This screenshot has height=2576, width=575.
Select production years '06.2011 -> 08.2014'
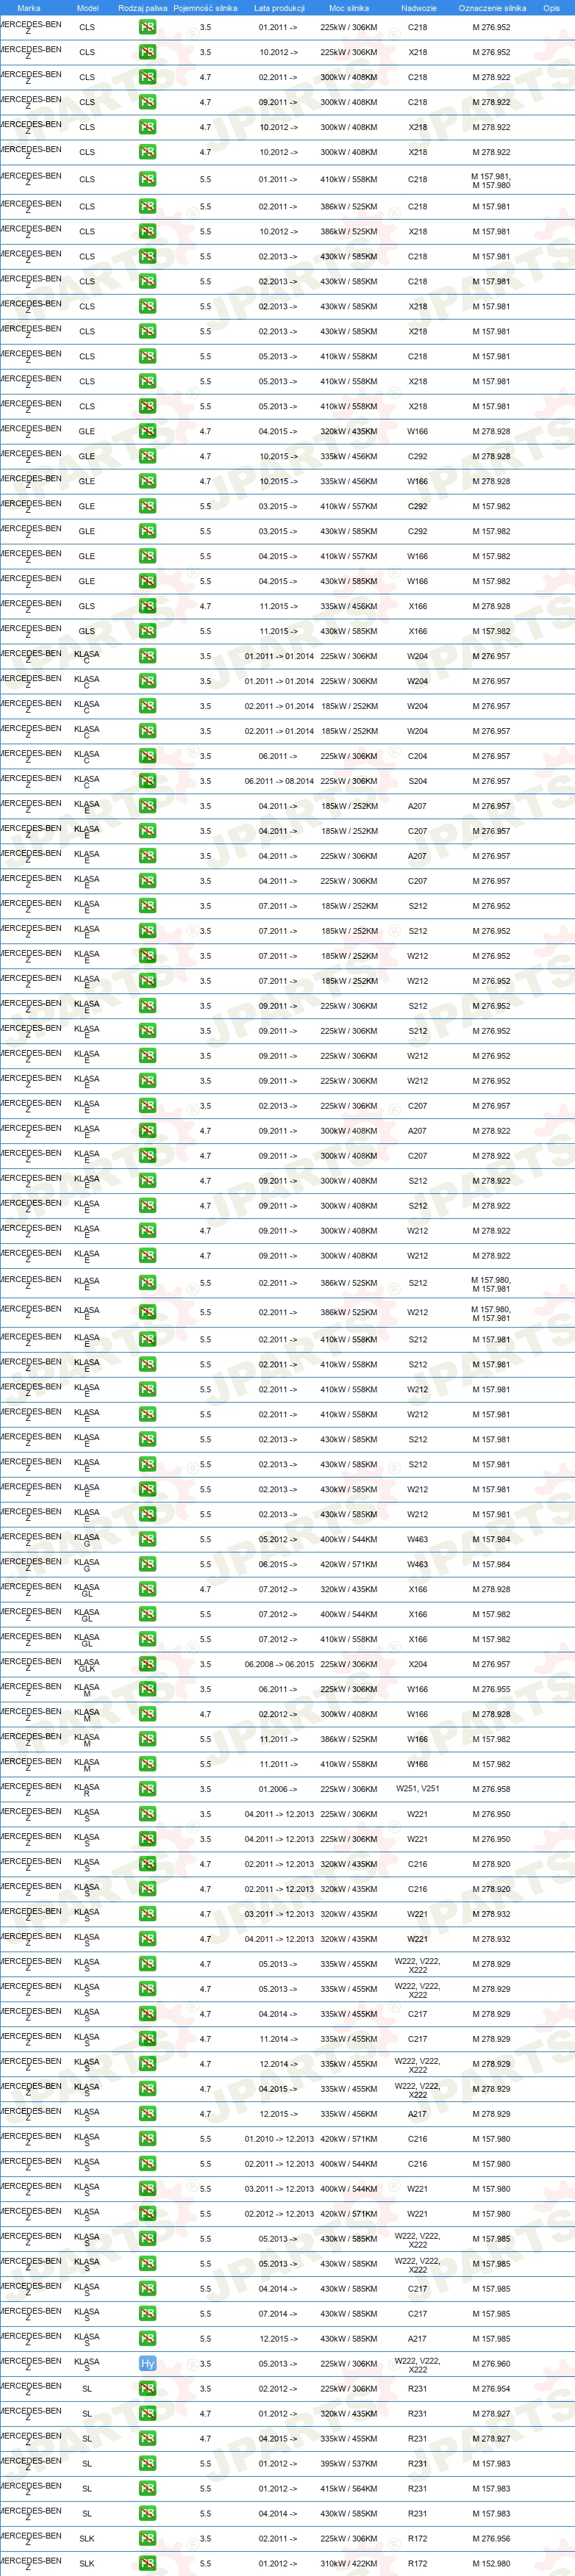click(x=279, y=782)
